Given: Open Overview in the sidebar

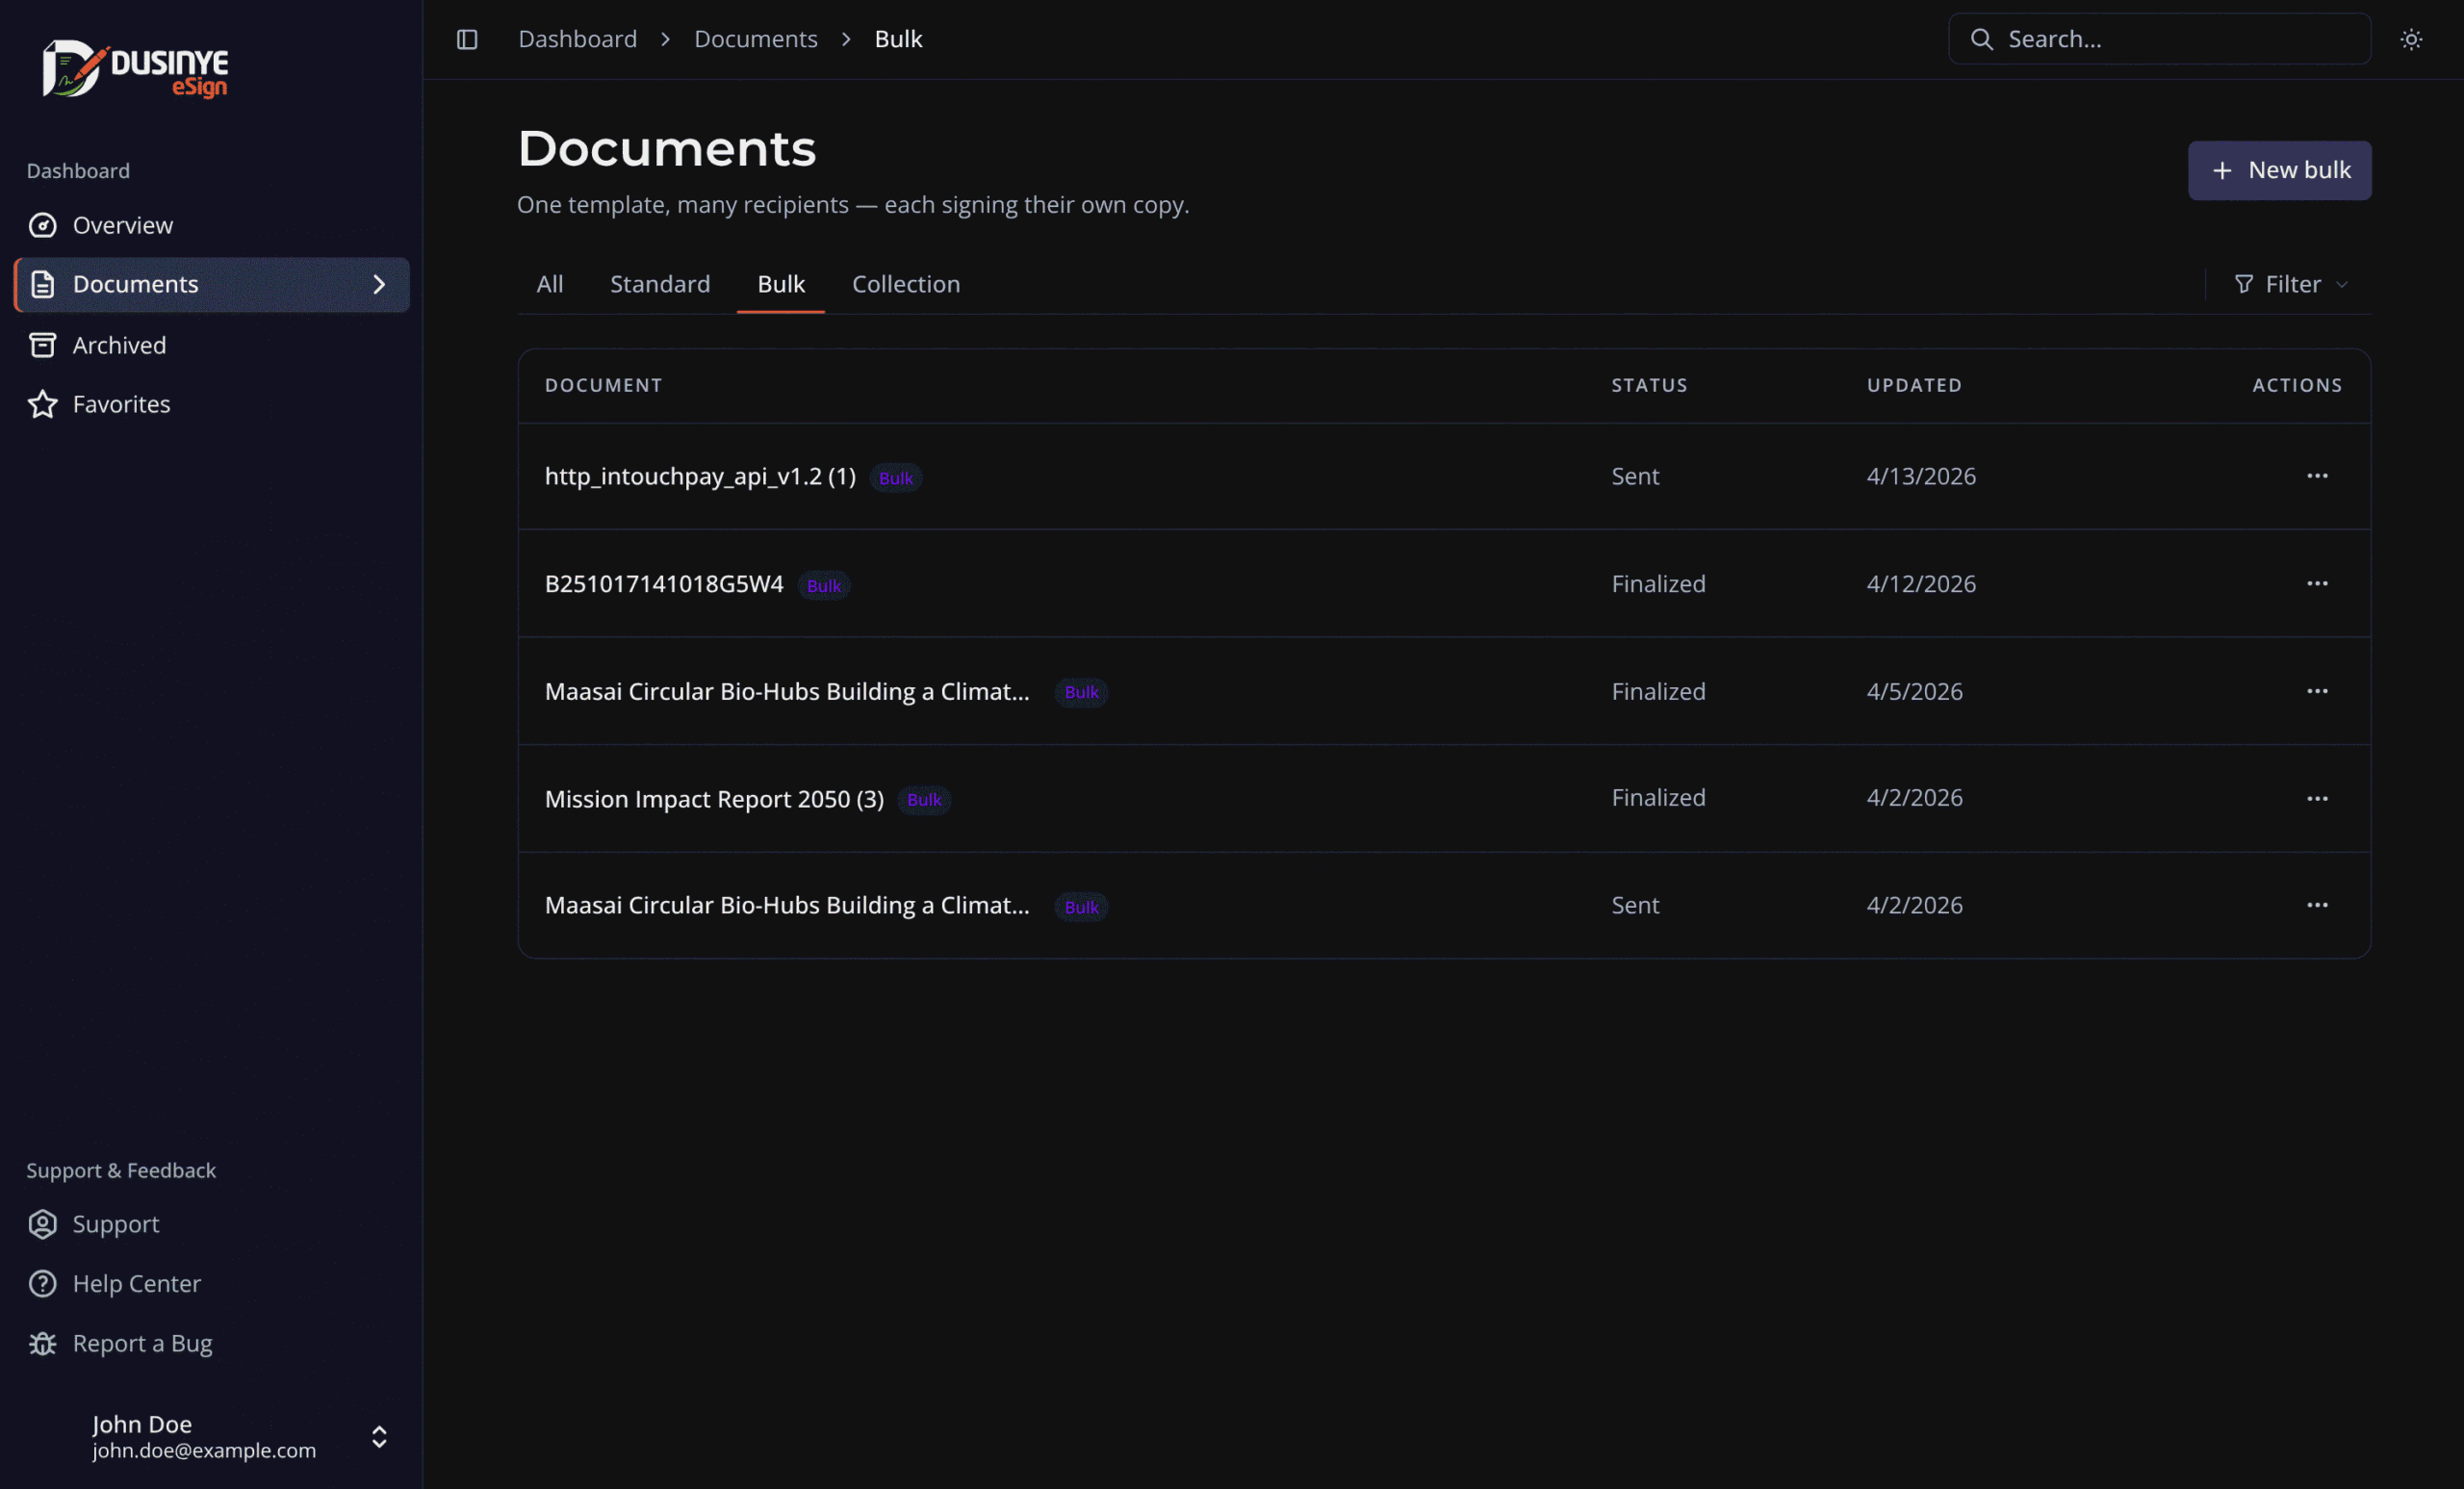Looking at the screenshot, I should coord(211,225).
